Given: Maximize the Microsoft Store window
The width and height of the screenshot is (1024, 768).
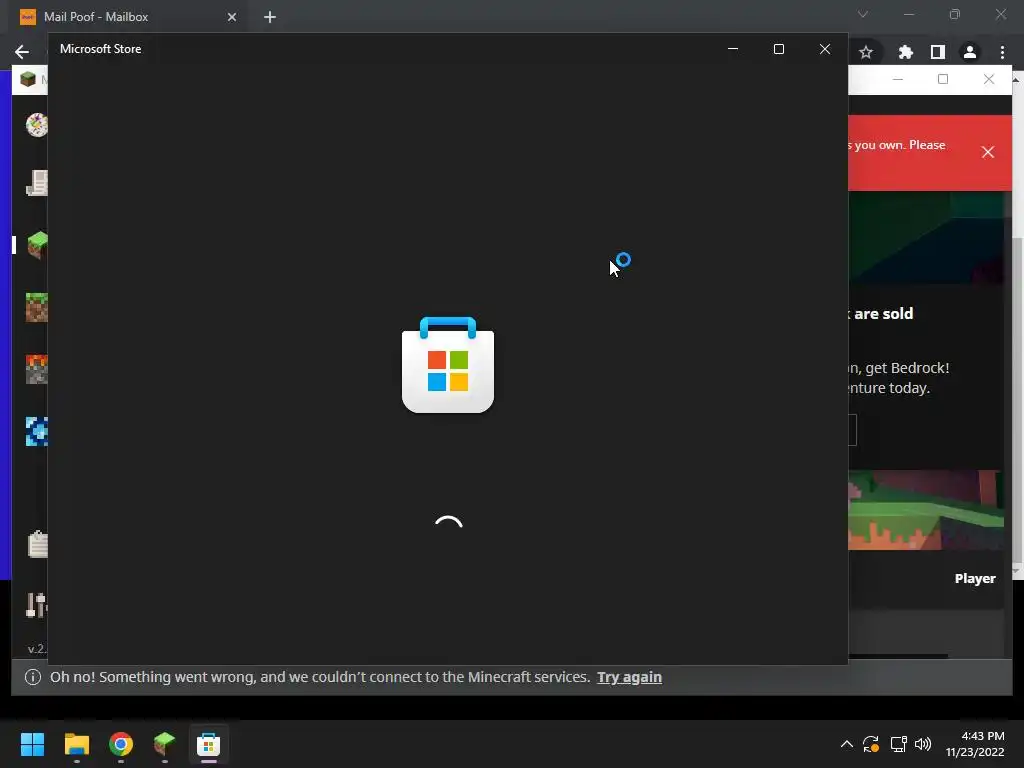Looking at the screenshot, I should tap(778, 49).
